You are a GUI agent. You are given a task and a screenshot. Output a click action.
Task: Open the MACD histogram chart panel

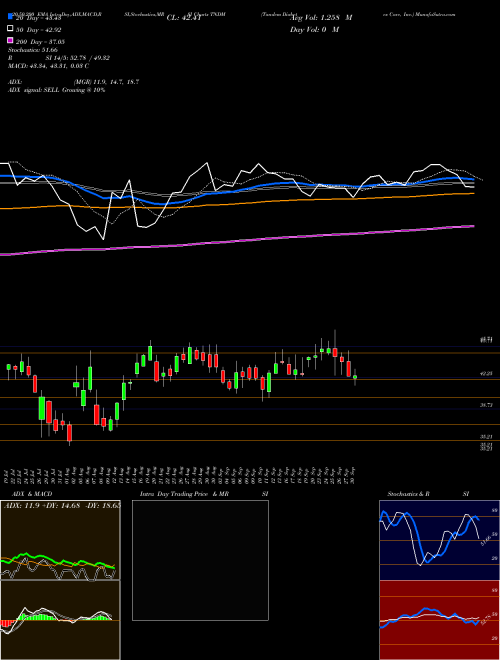point(60,620)
